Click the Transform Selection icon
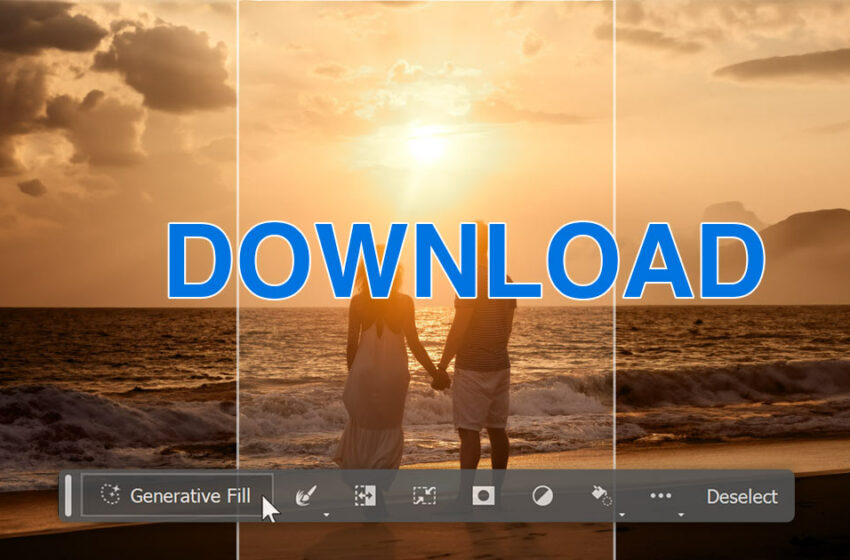 coord(424,496)
